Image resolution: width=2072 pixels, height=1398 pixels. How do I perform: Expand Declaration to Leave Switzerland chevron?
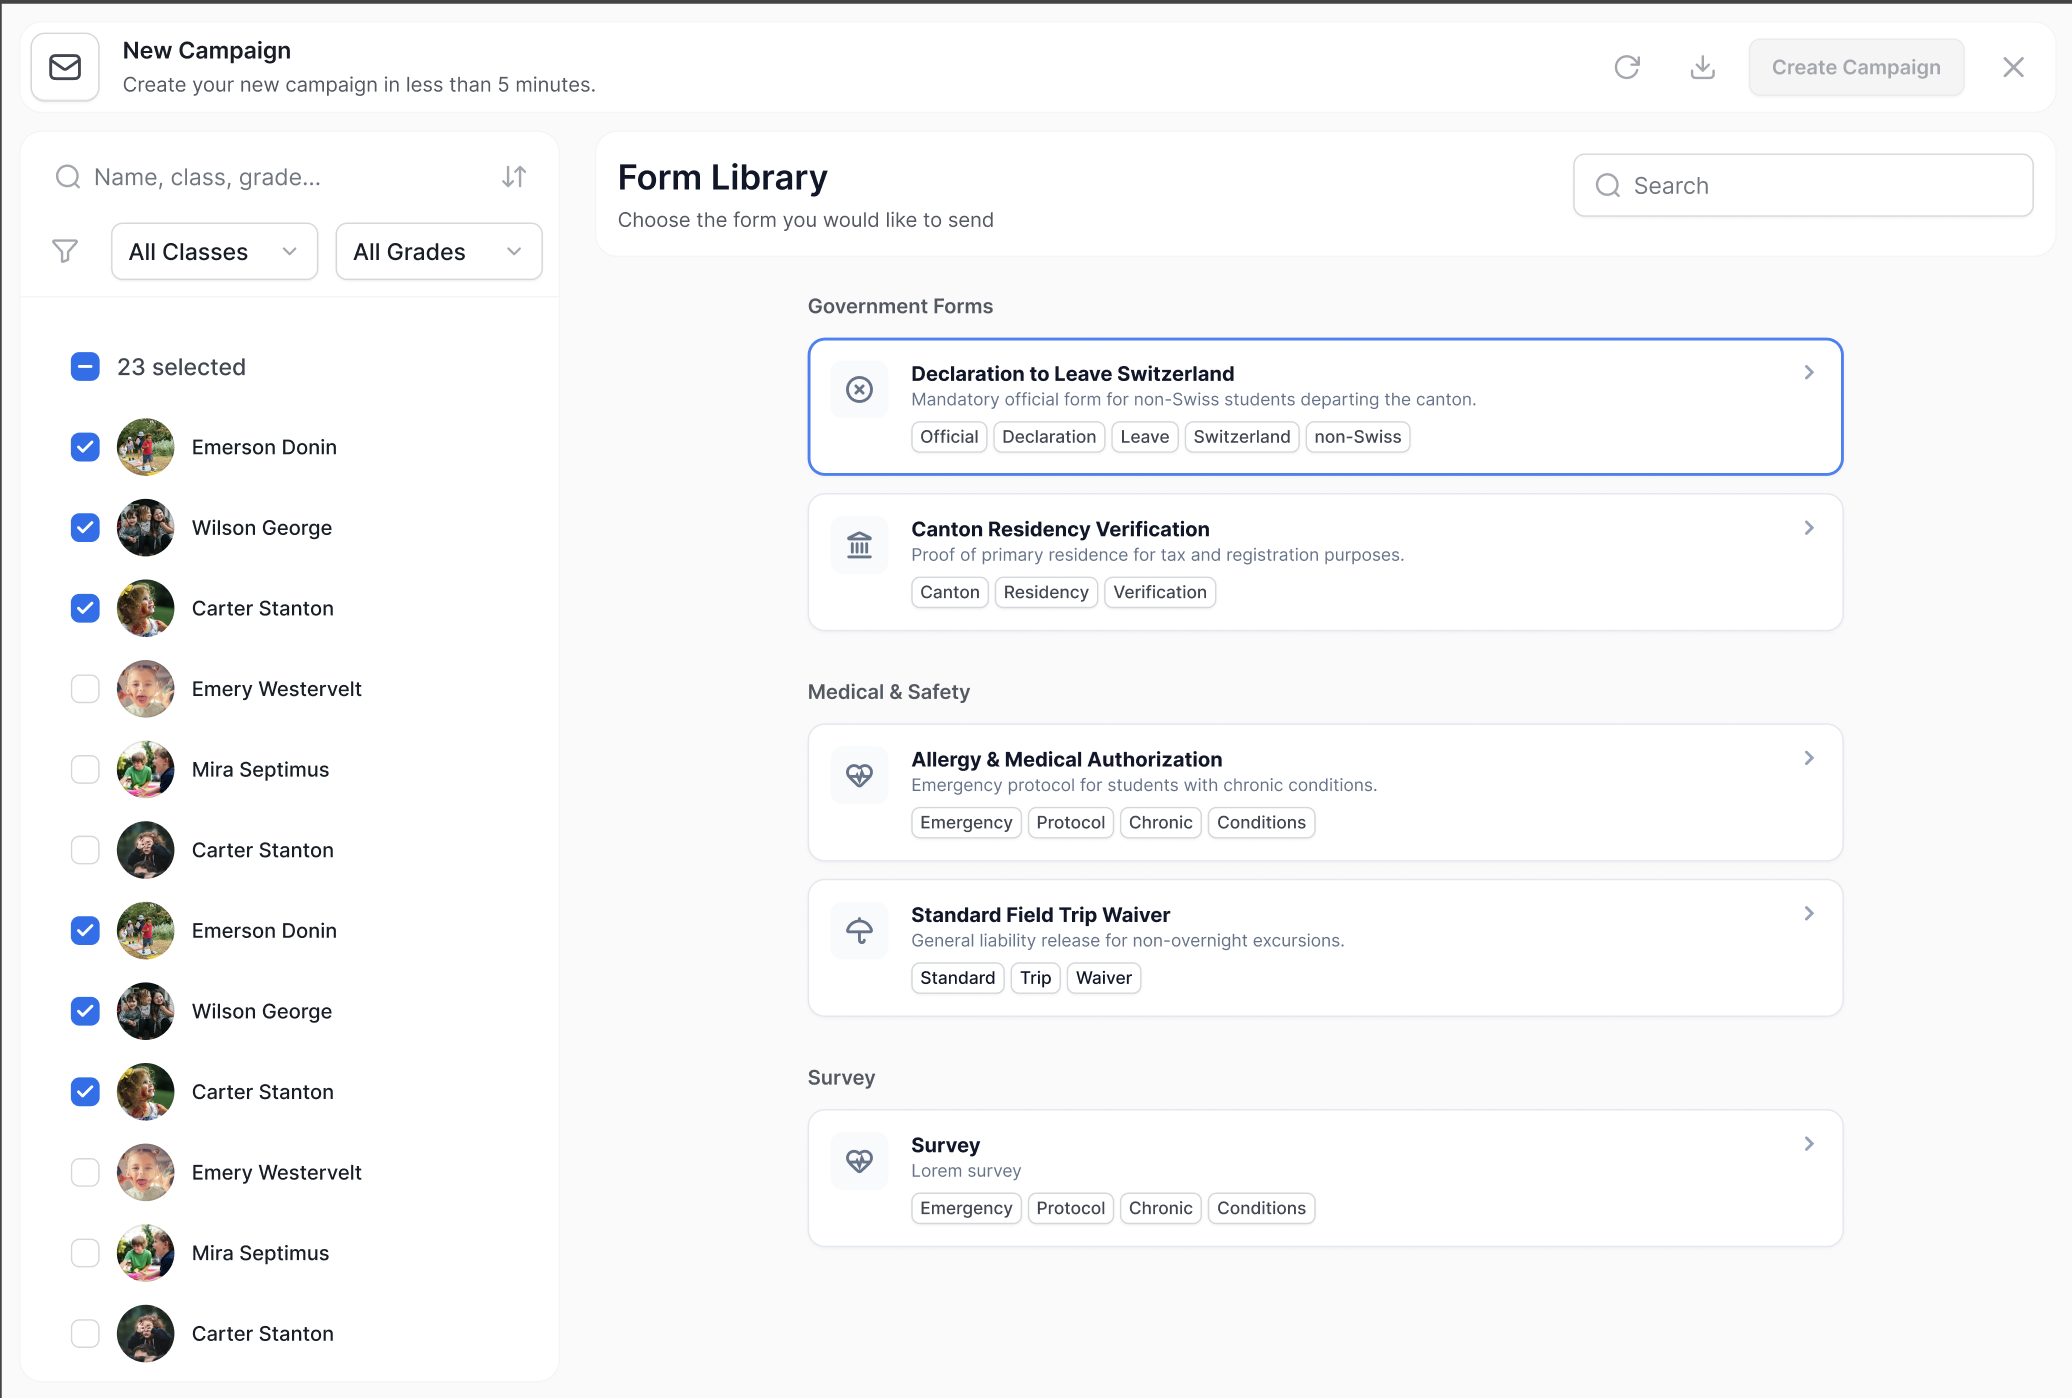(1809, 372)
